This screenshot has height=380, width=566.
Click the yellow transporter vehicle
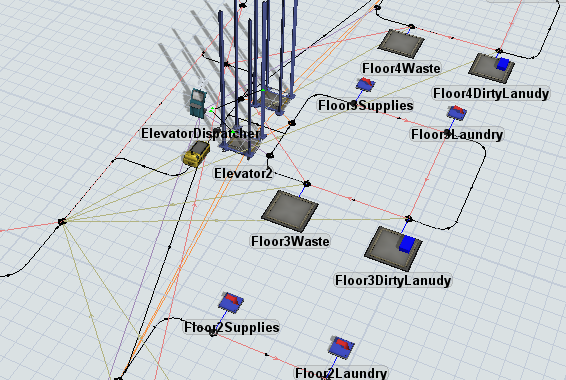(197, 154)
